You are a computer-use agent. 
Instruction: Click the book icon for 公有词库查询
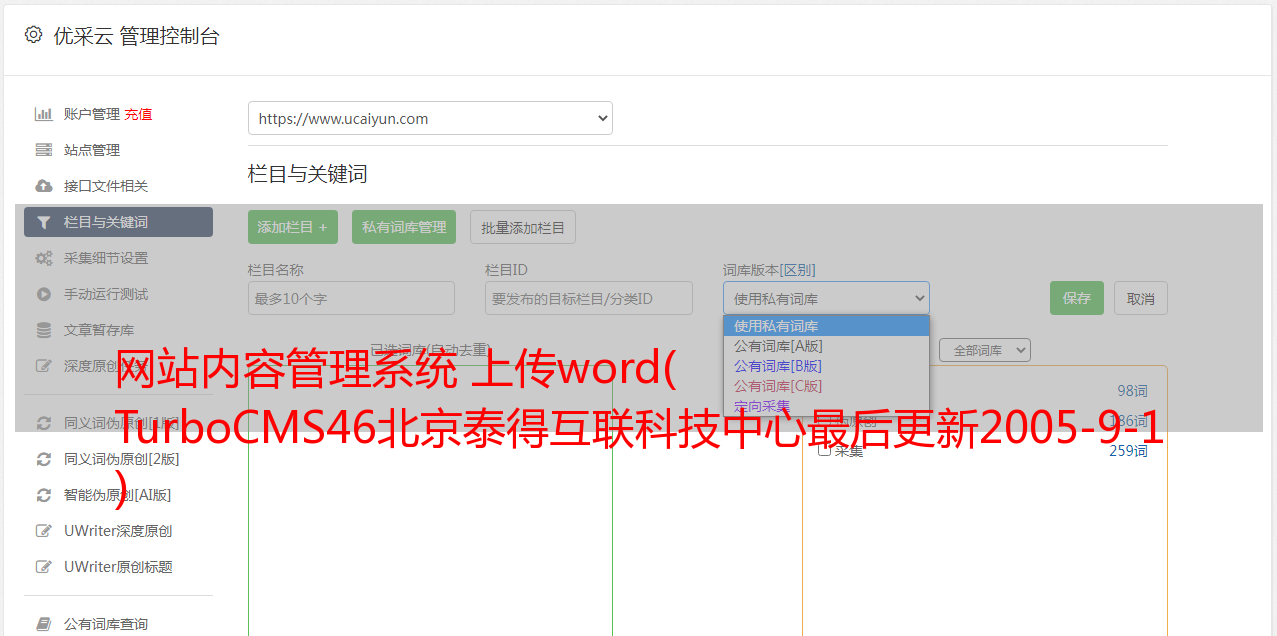coord(44,624)
